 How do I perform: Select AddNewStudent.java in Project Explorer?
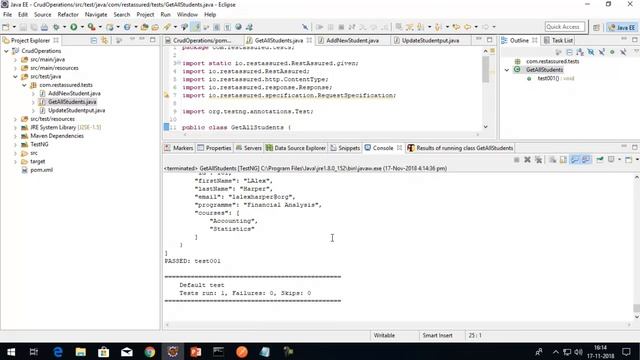pos(74,93)
